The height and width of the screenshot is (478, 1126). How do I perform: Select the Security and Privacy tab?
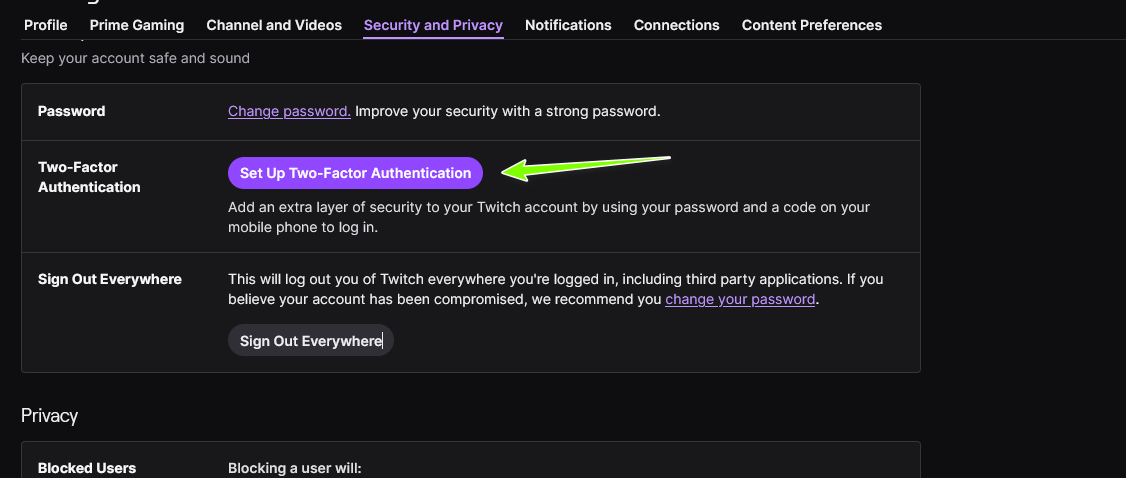click(433, 25)
